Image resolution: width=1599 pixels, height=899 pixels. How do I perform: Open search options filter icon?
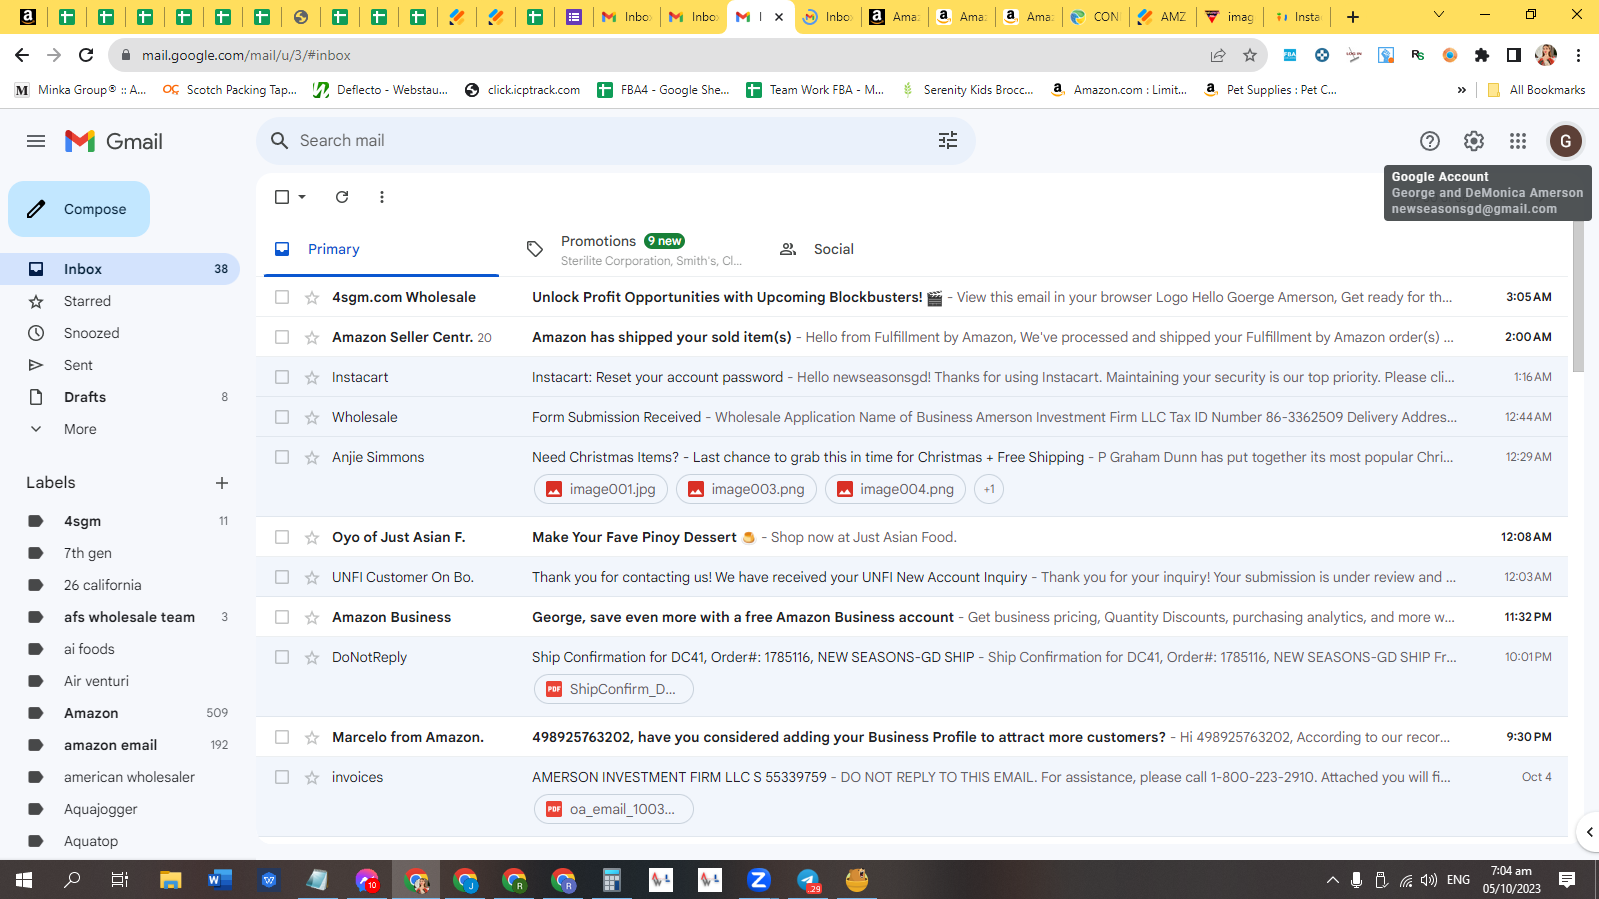(x=948, y=141)
